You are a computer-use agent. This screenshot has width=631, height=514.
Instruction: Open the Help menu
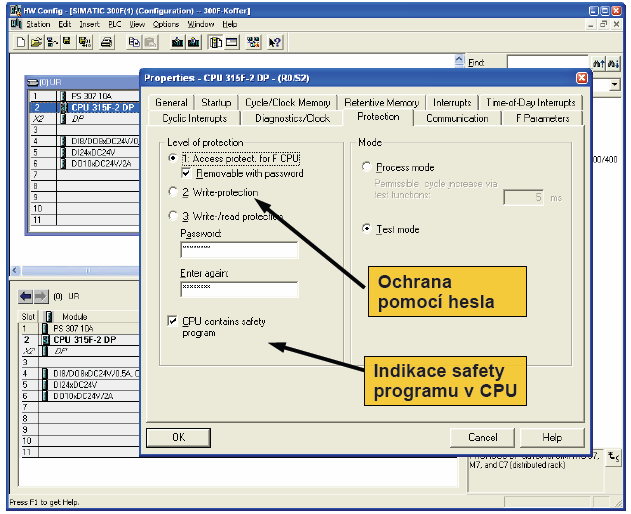click(x=229, y=24)
